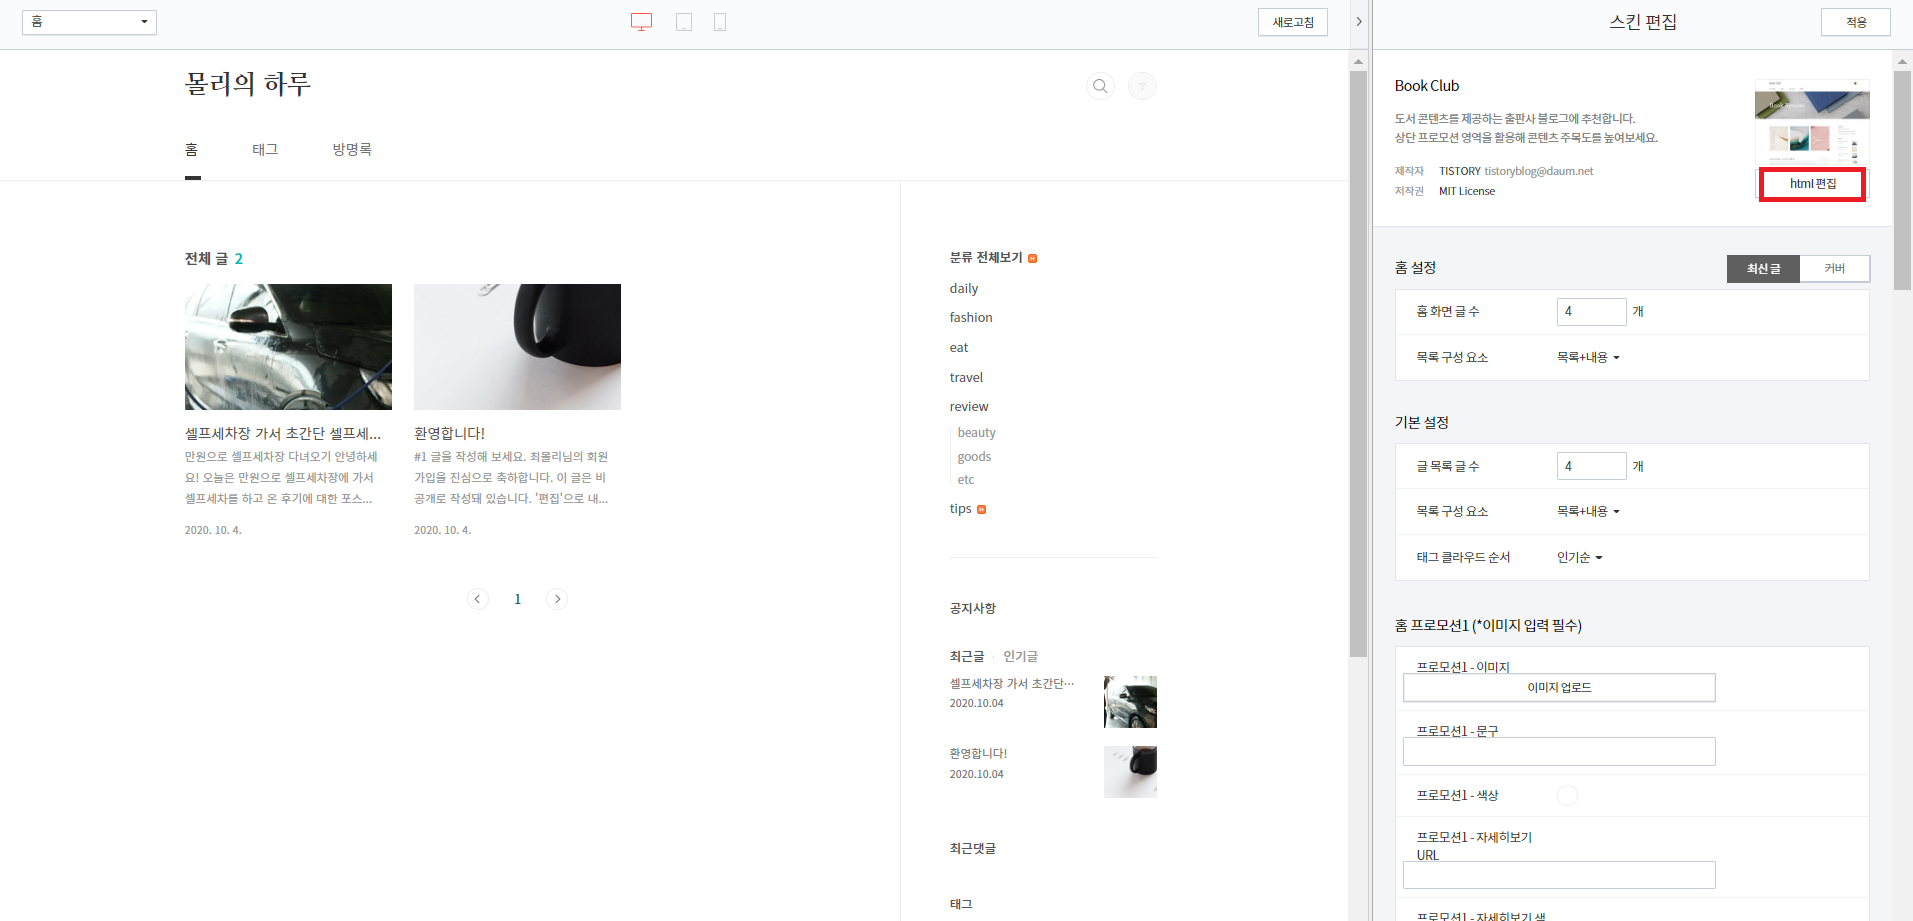1913x921 pixels.
Task: Open the 방명록 blog menu tab
Action: point(352,150)
